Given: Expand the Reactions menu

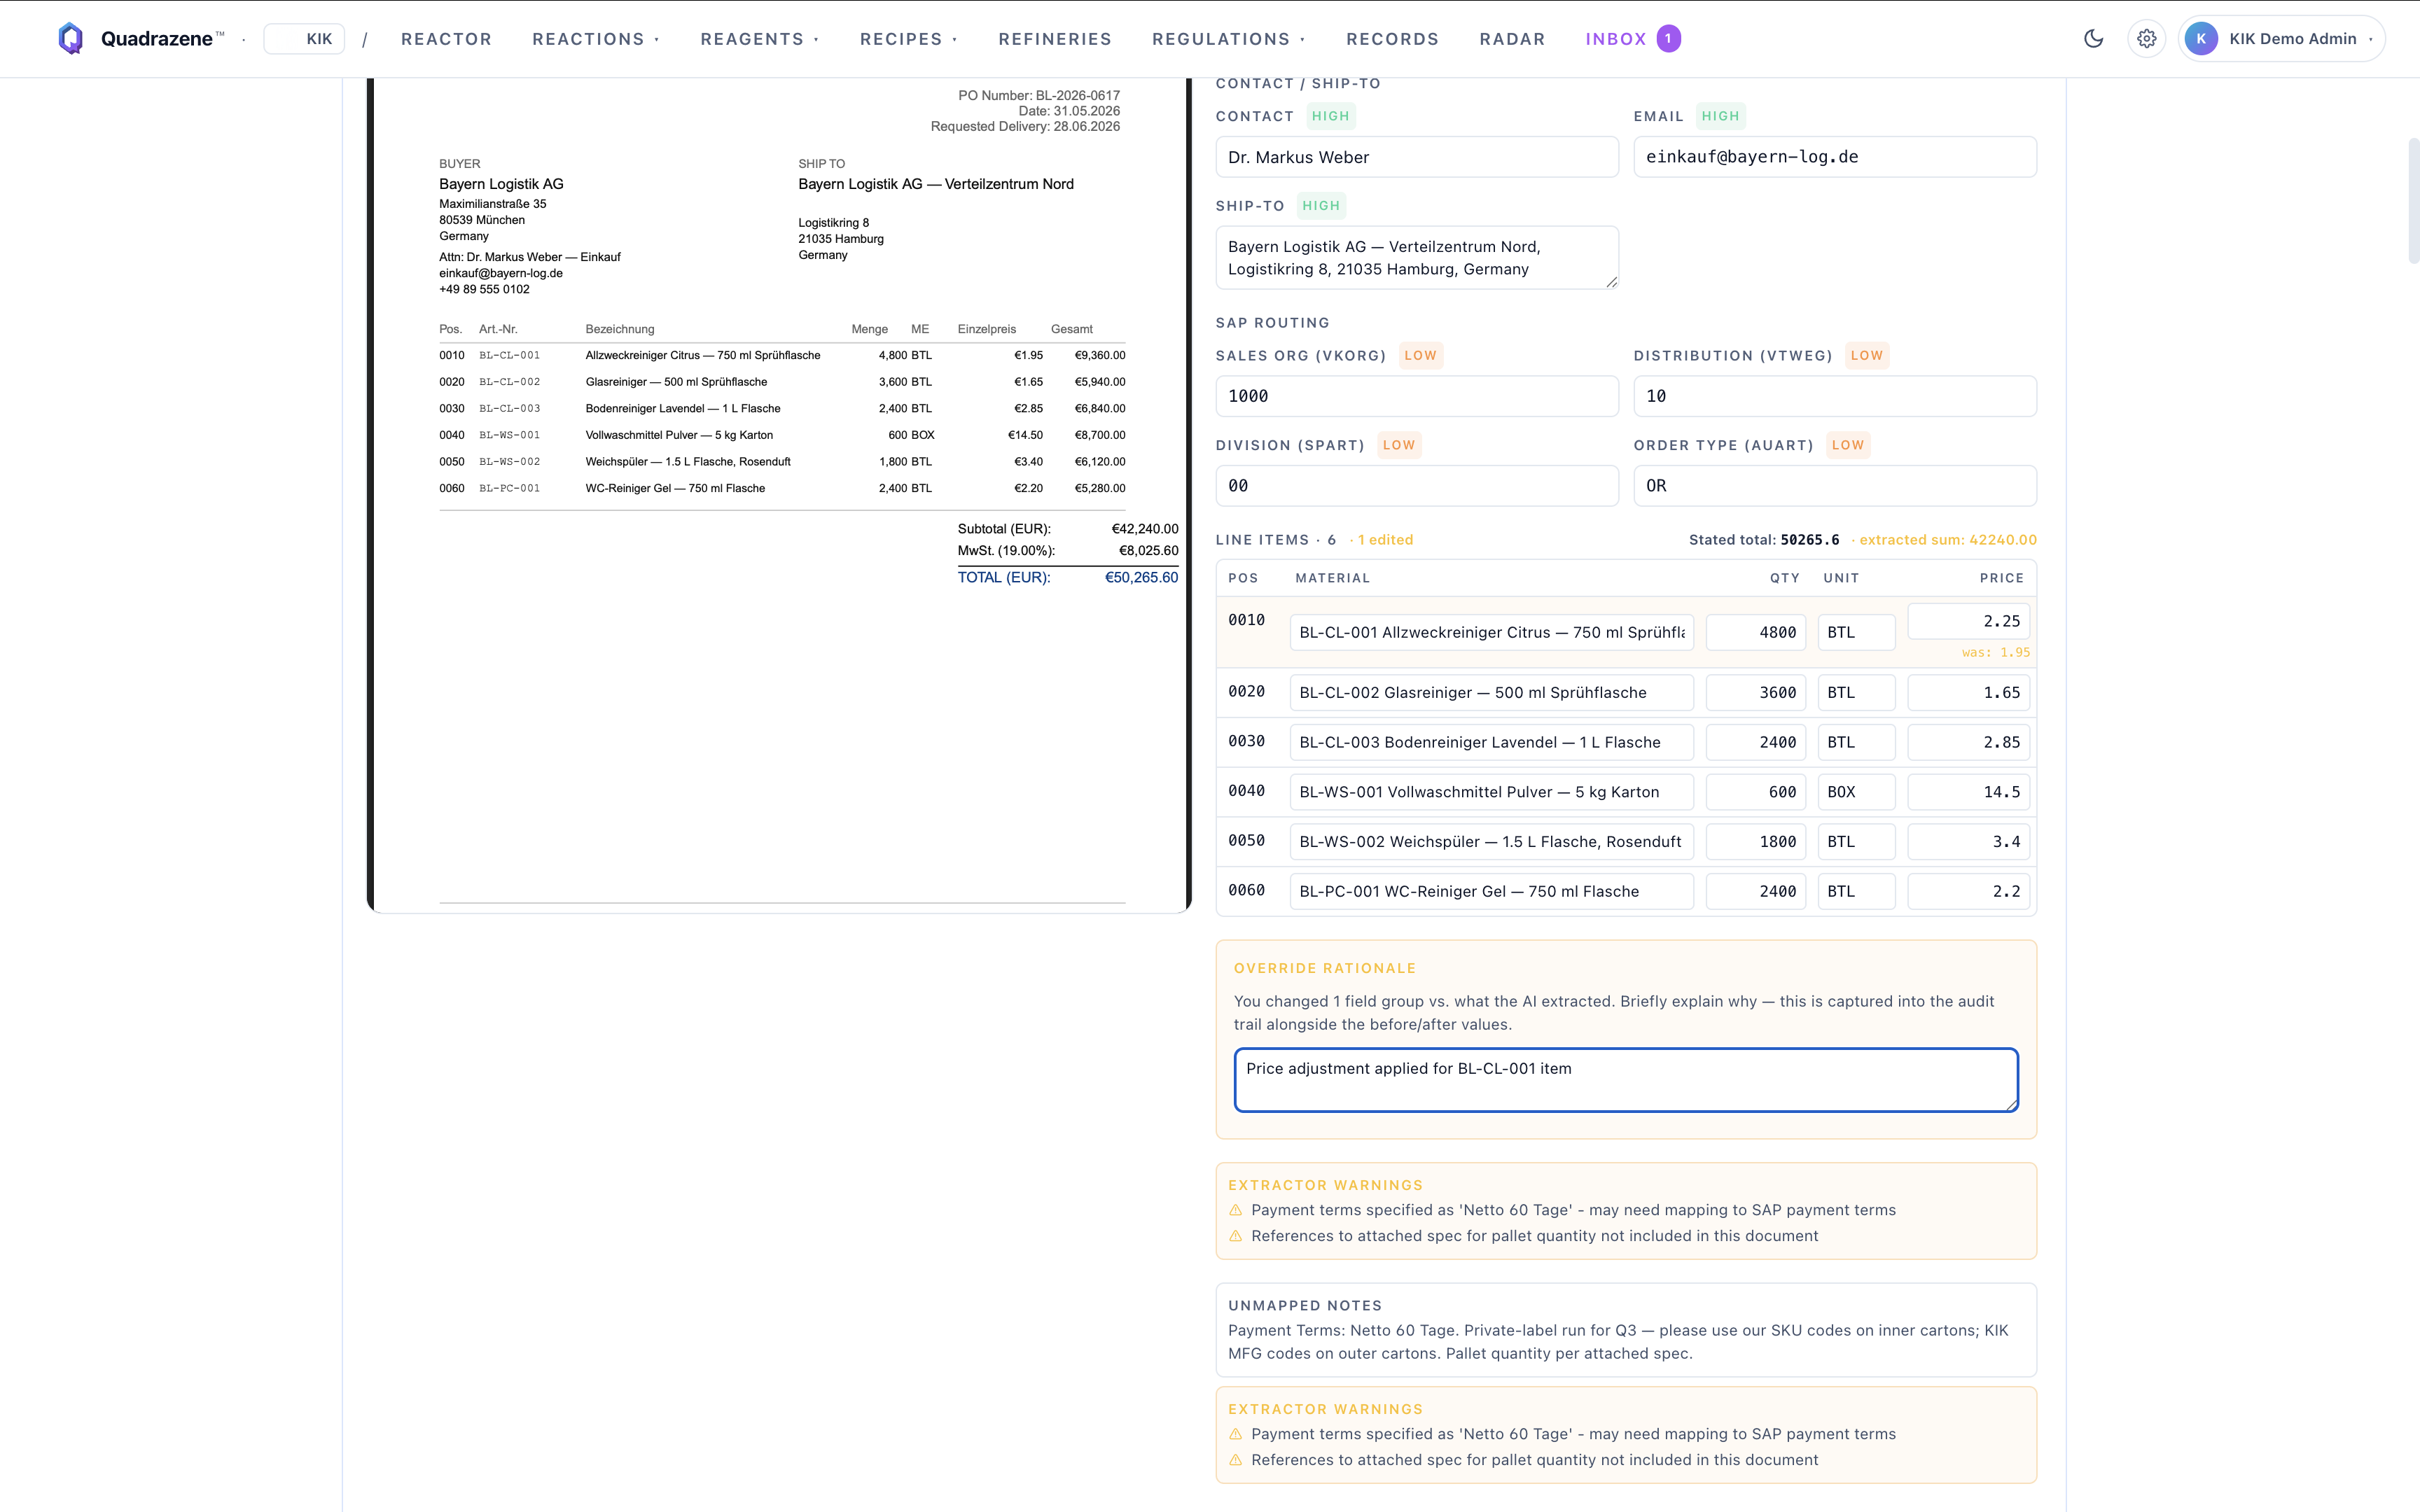Looking at the screenshot, I should 596,39.
